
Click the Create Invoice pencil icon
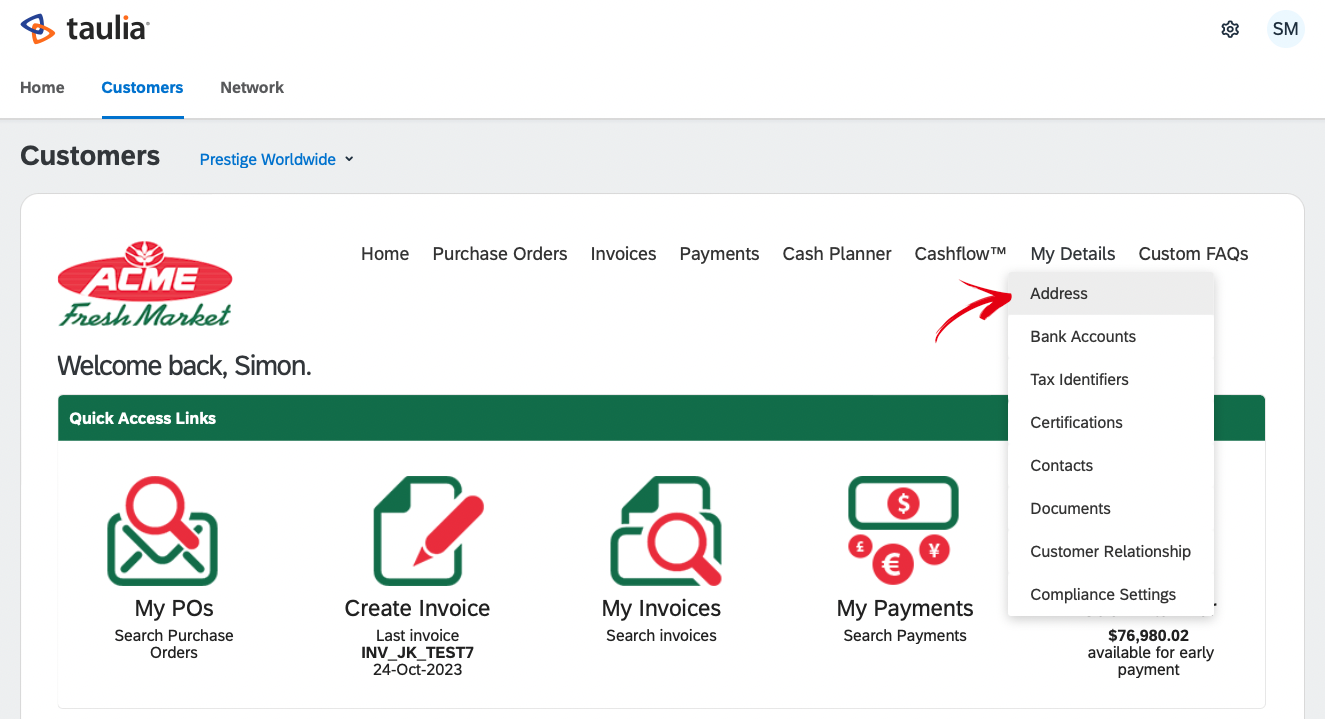427,531
